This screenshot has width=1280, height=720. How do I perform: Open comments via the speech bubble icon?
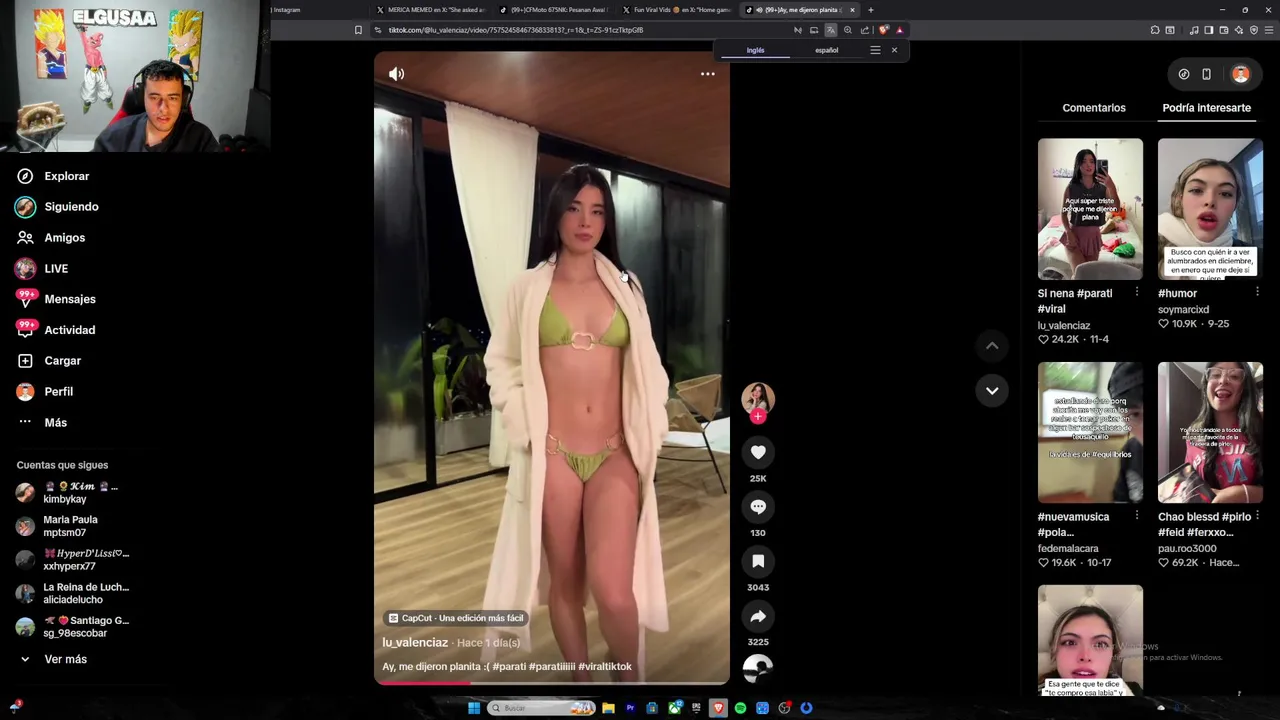[x=758, y=507]
